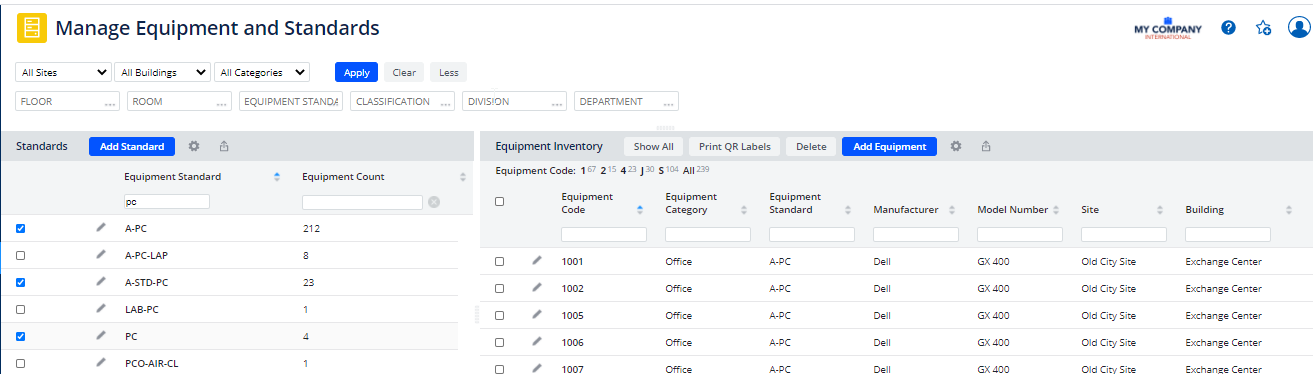
Task: Click the Add Standard button
Action: [132, 146]
